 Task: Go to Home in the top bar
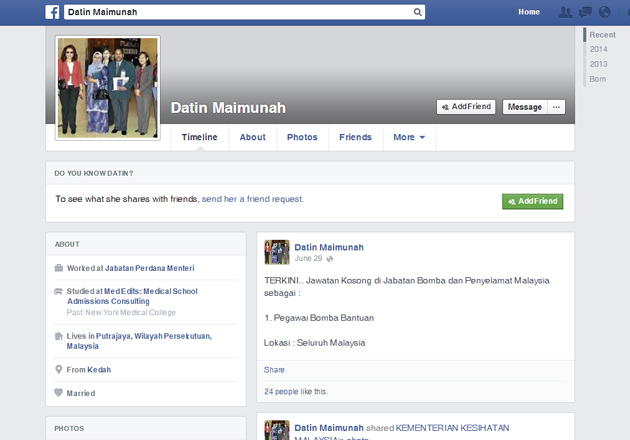(529, 12)
